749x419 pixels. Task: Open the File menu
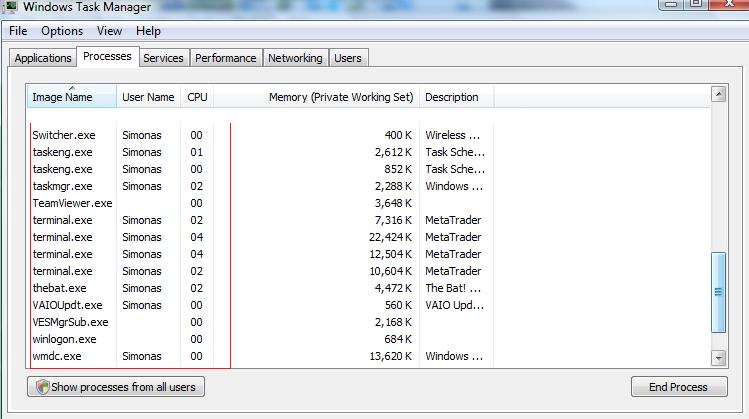pos(18,31)
